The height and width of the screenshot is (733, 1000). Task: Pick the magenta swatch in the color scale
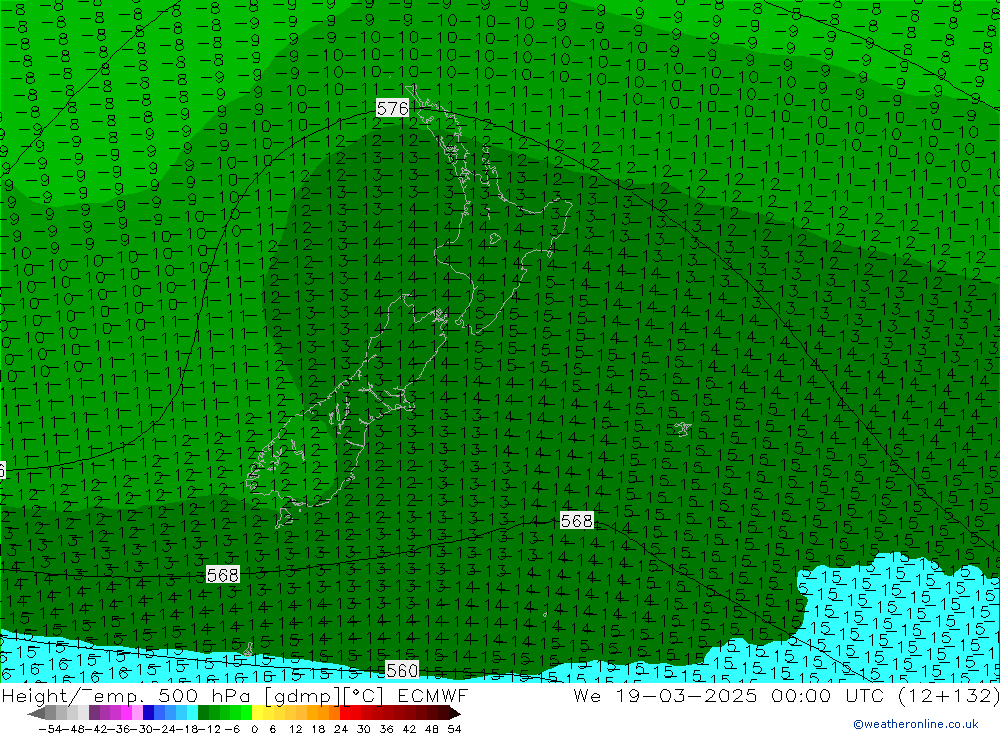[126, 713]
